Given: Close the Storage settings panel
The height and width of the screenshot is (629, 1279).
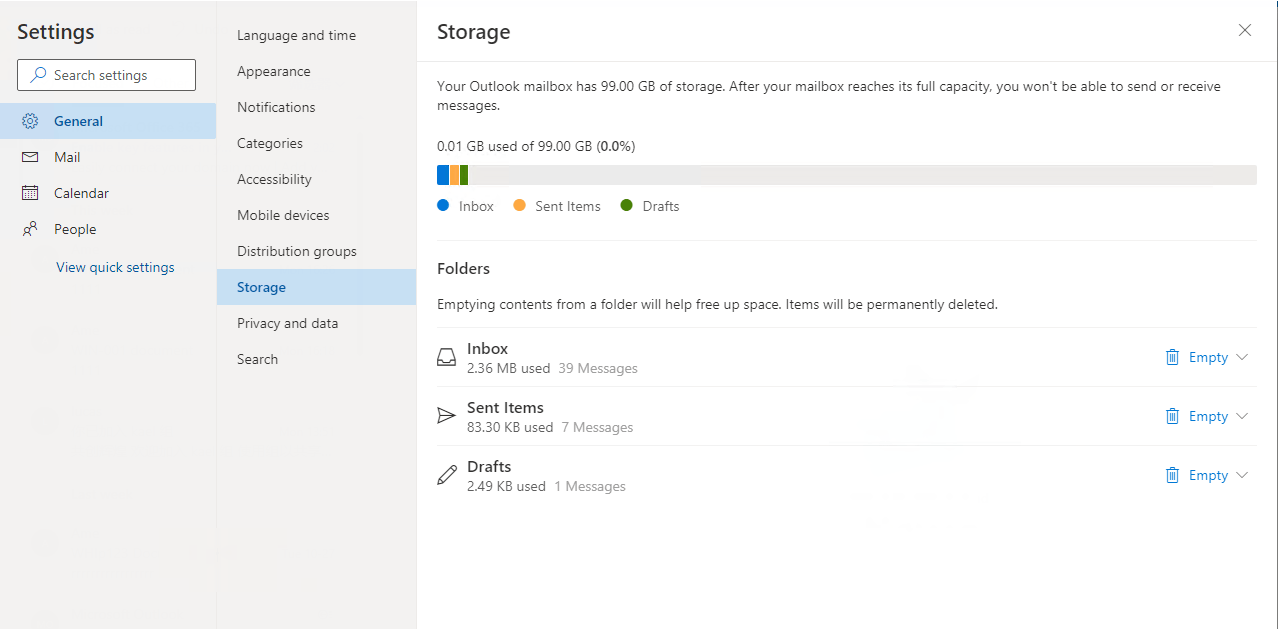Looking at the screenshot, I should tap(1245, 30).
